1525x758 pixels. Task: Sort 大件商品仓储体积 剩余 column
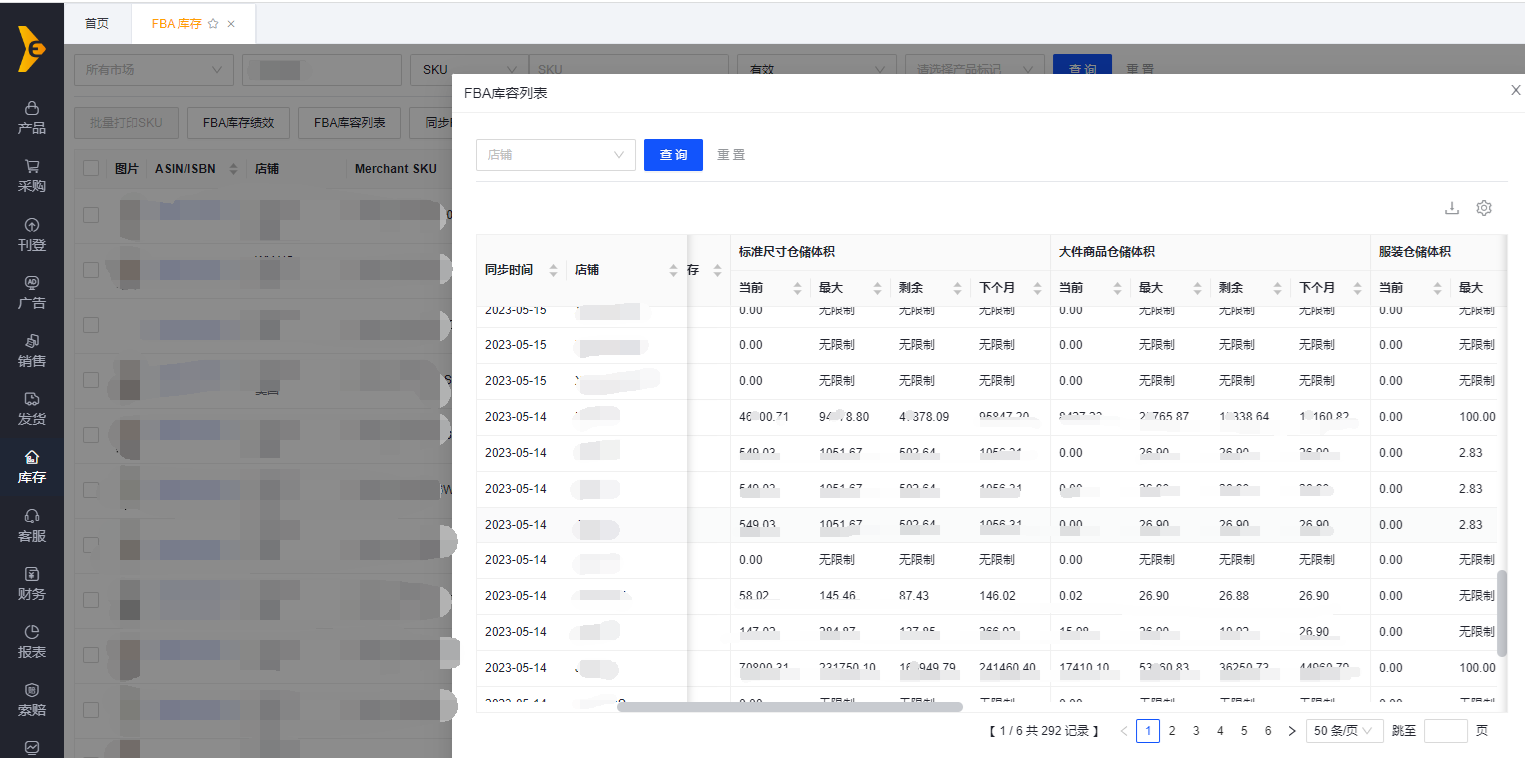click(1277, 288)
